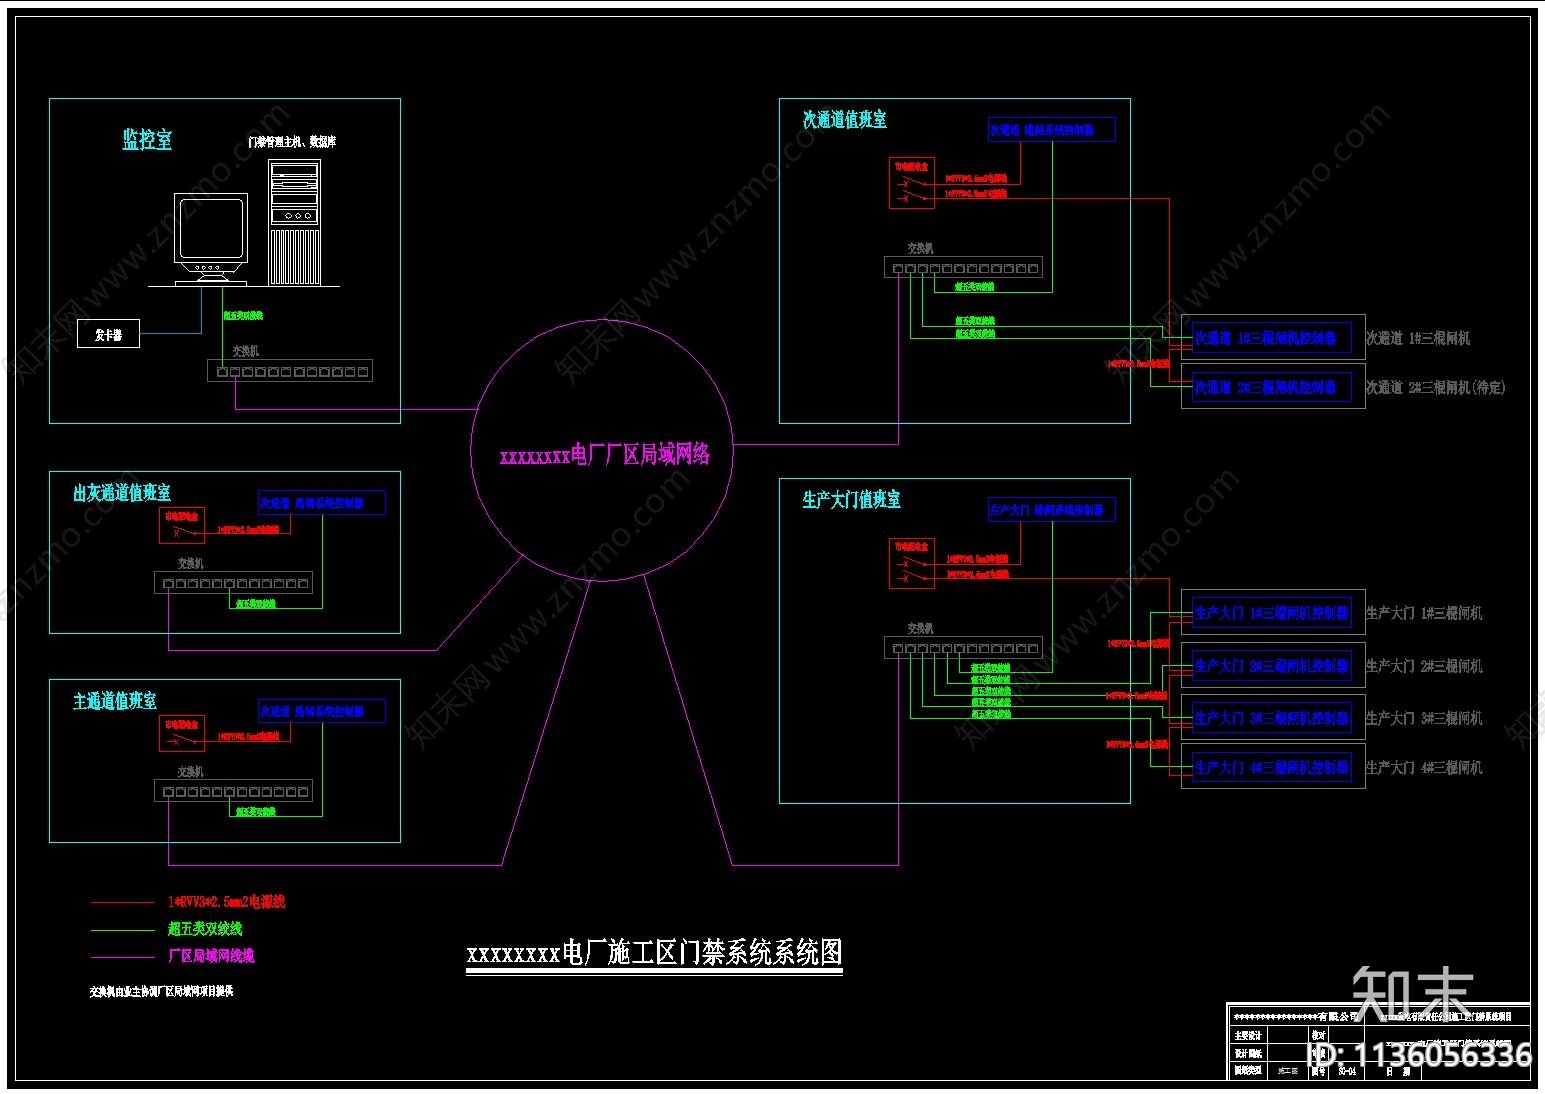Click the company name cell ending 有限公司
Screen dimensions: 1545x1094
coord(1296,1016)
